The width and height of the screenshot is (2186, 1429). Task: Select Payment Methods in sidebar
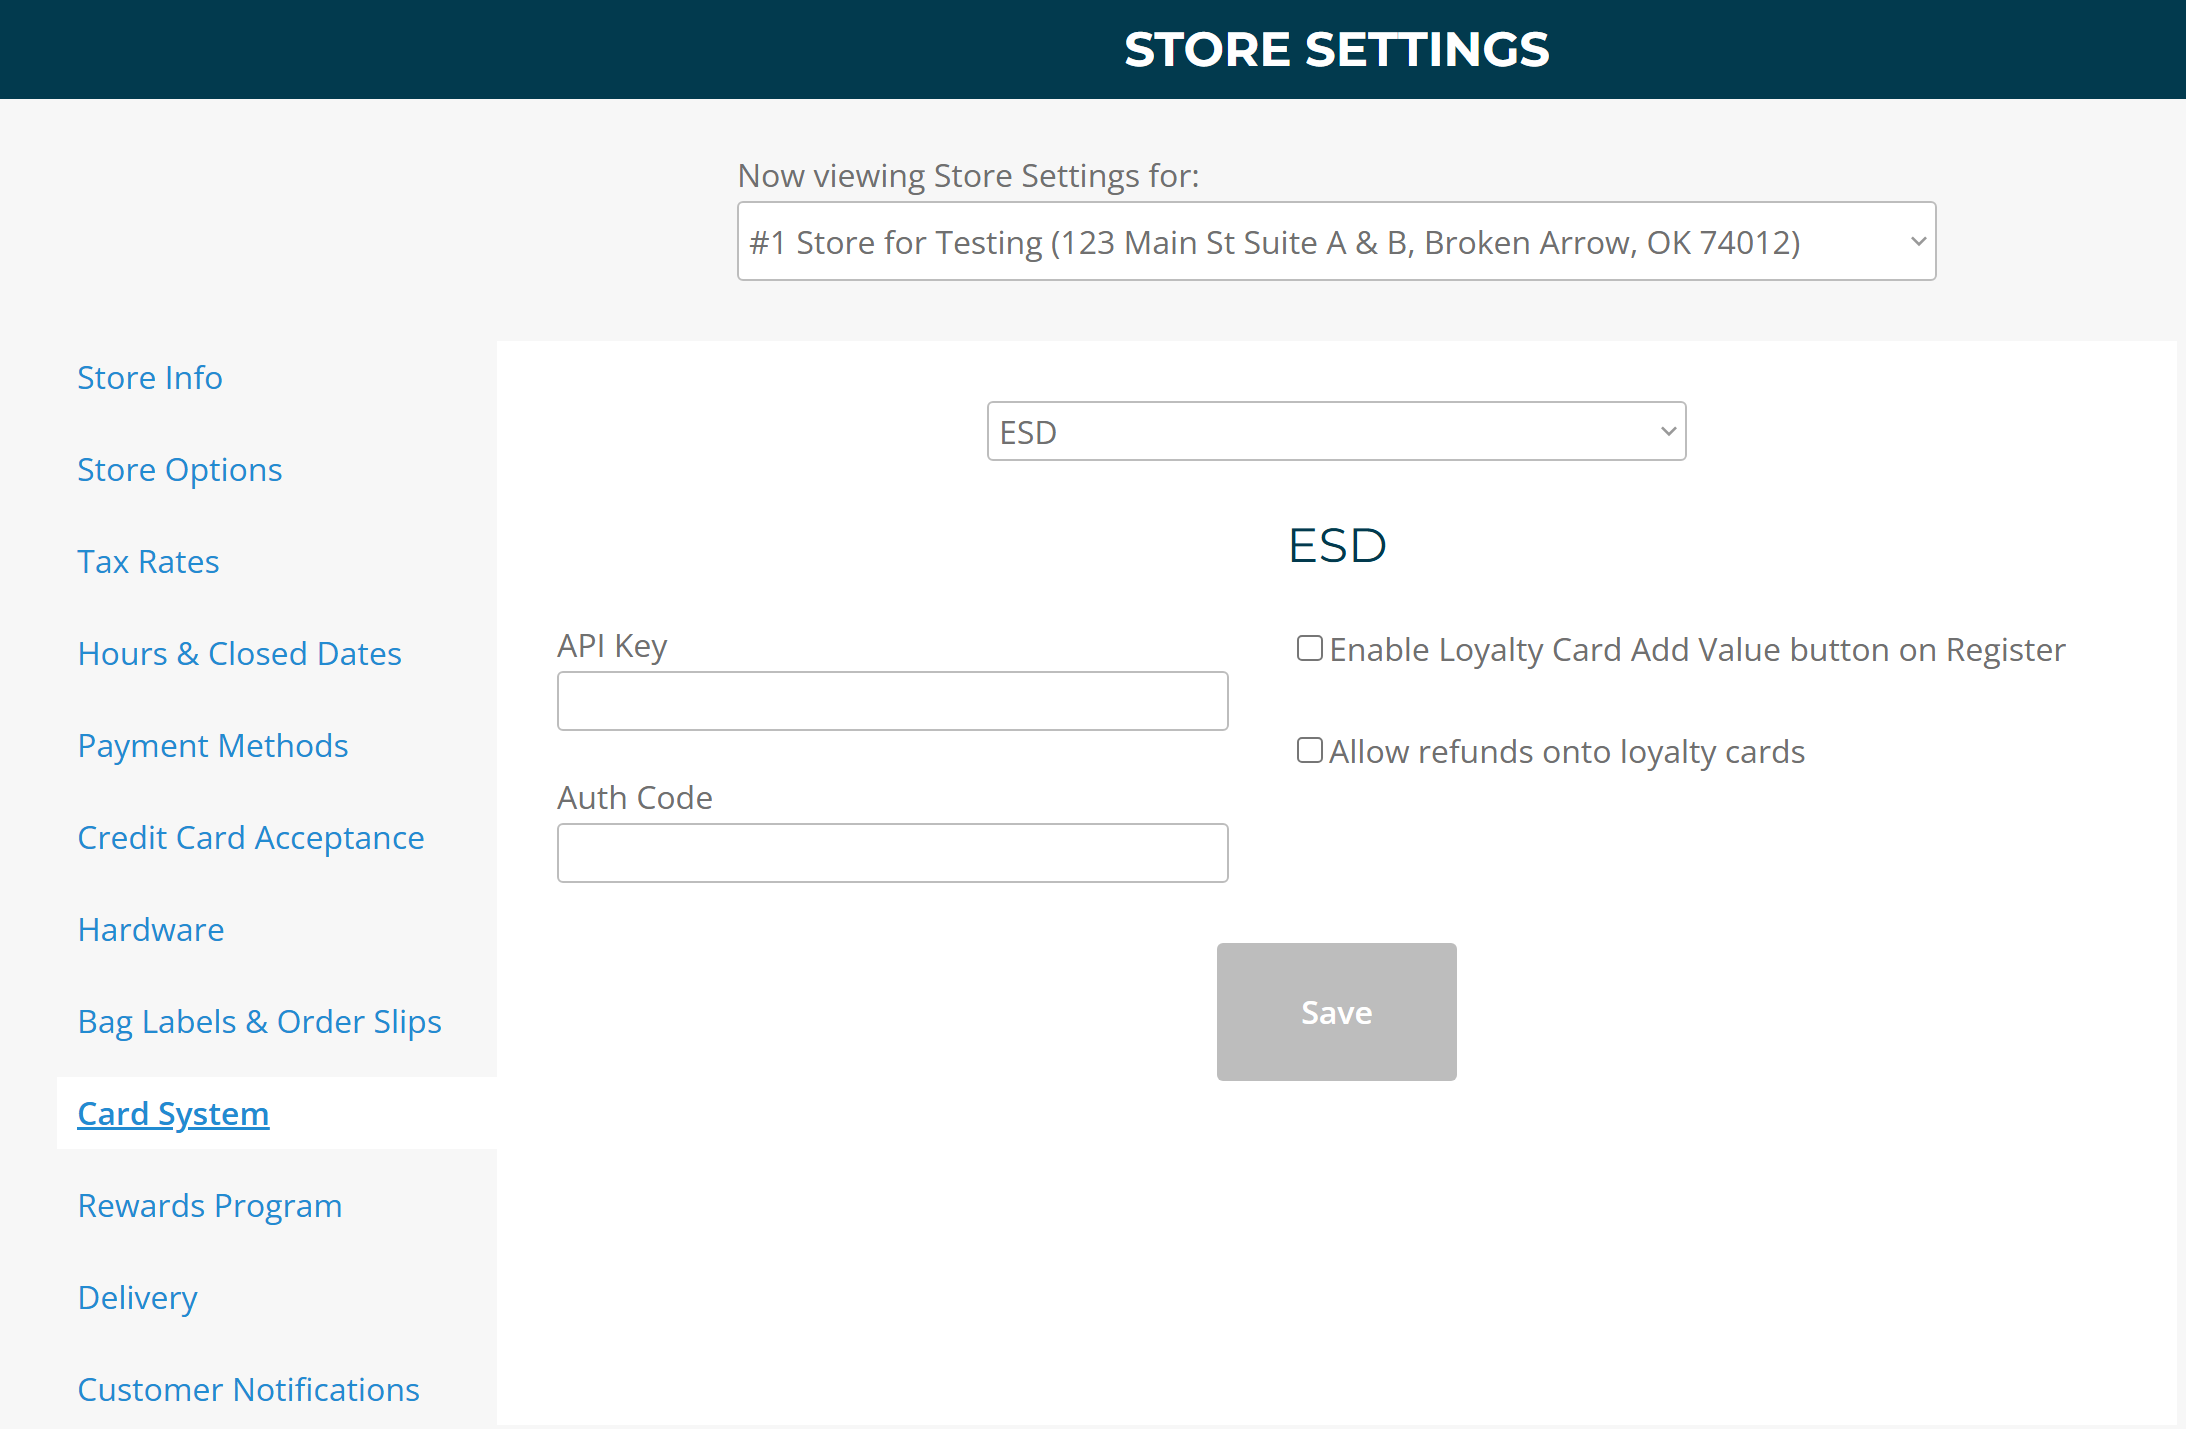(213, 746)
